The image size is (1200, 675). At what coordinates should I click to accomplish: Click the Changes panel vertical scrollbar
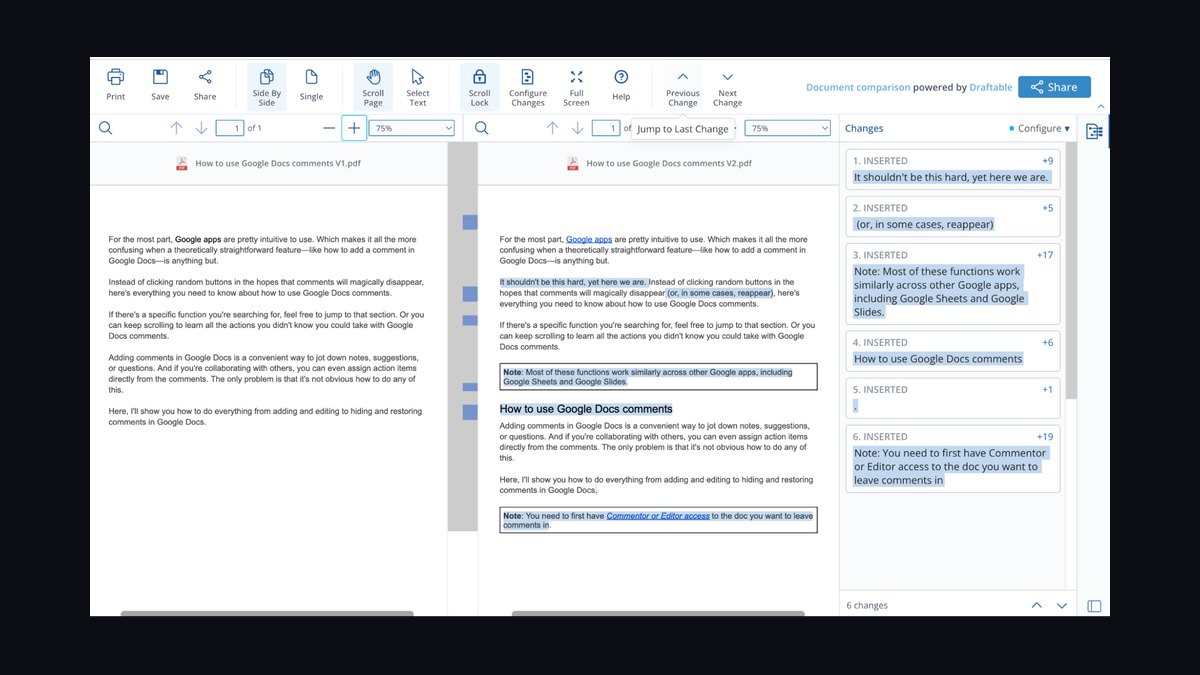[1071, 271]
